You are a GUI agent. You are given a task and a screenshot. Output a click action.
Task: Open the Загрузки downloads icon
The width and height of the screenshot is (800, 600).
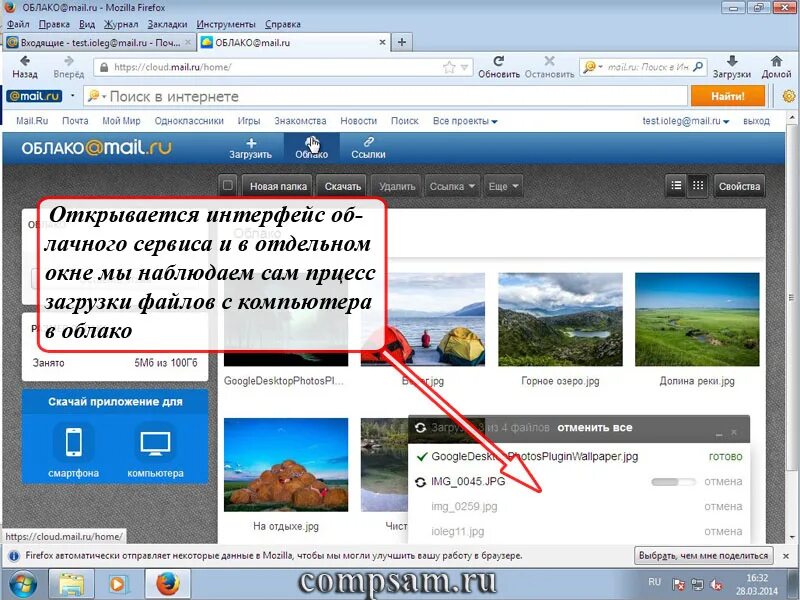pos(732,61)
